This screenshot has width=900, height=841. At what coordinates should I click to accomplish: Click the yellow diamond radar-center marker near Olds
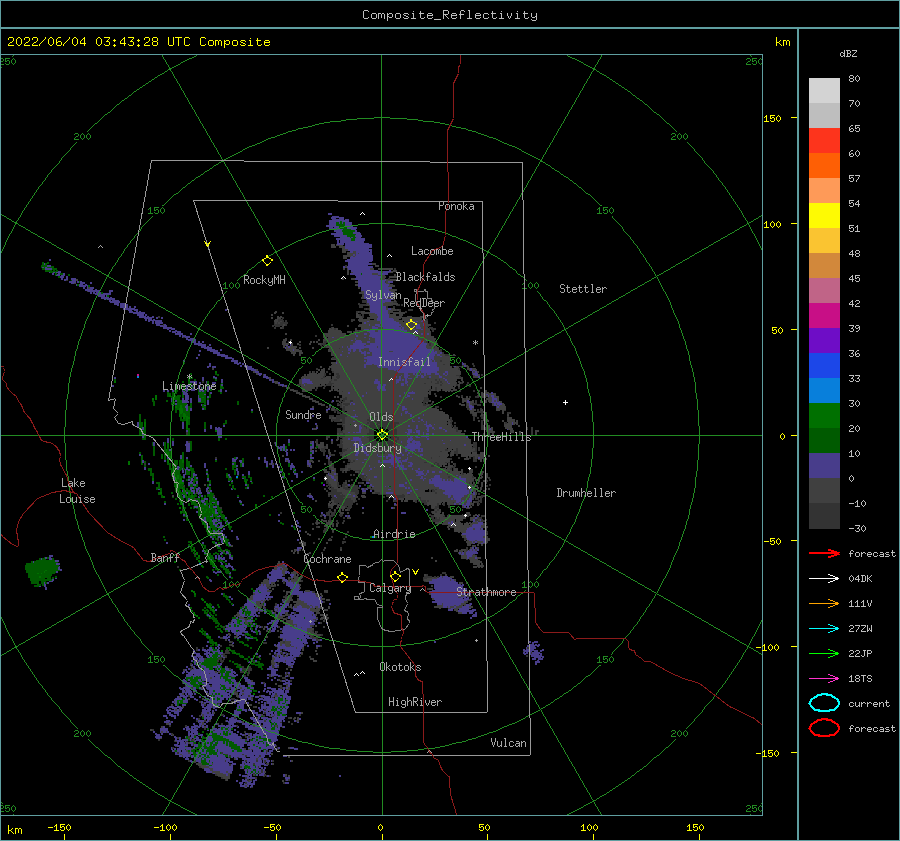[x=382, y=435]
